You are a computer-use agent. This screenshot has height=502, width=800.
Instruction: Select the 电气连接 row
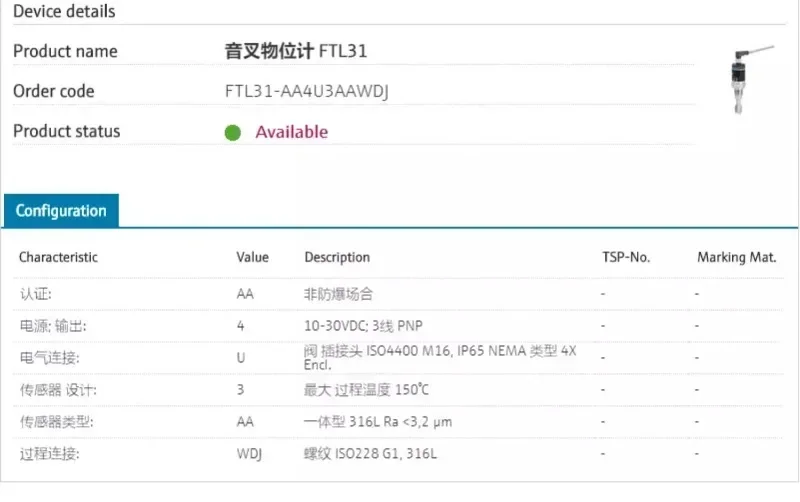398,358
